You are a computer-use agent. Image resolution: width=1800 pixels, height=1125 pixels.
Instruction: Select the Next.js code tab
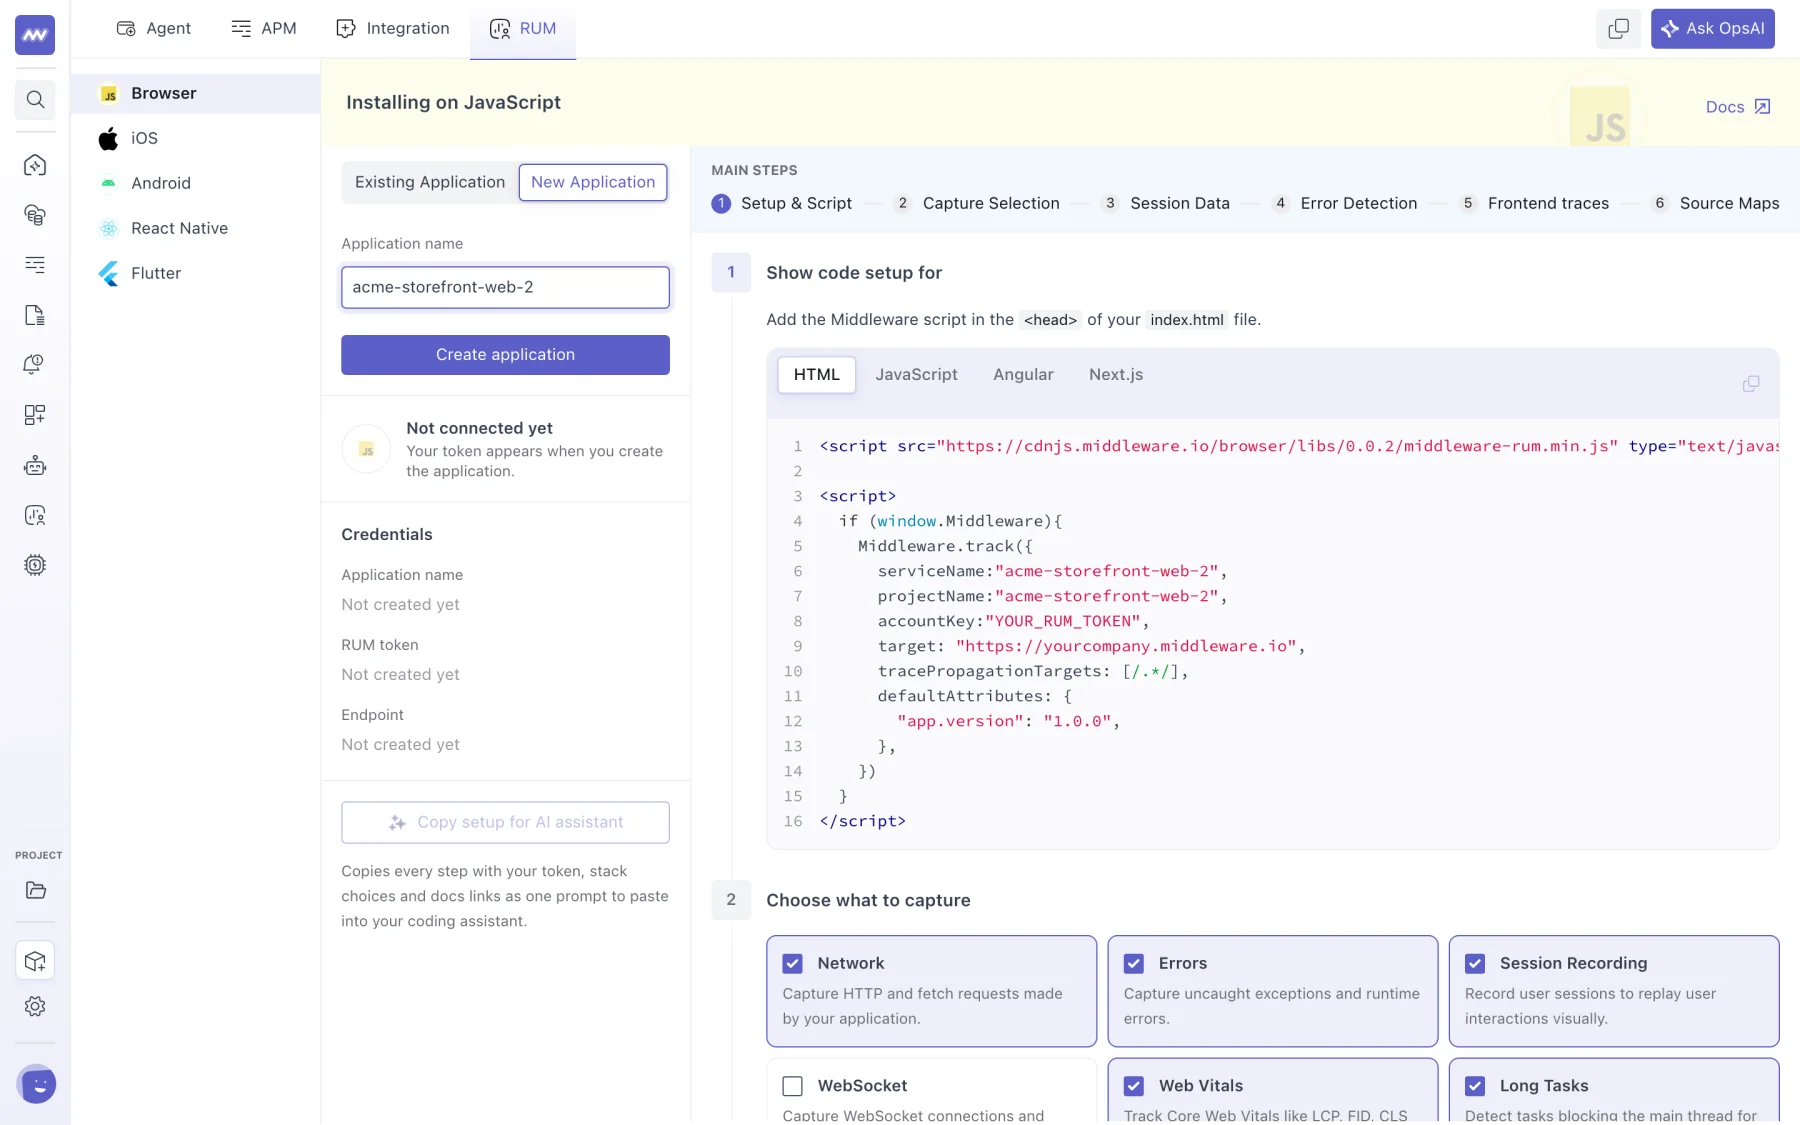point(1116,375)
